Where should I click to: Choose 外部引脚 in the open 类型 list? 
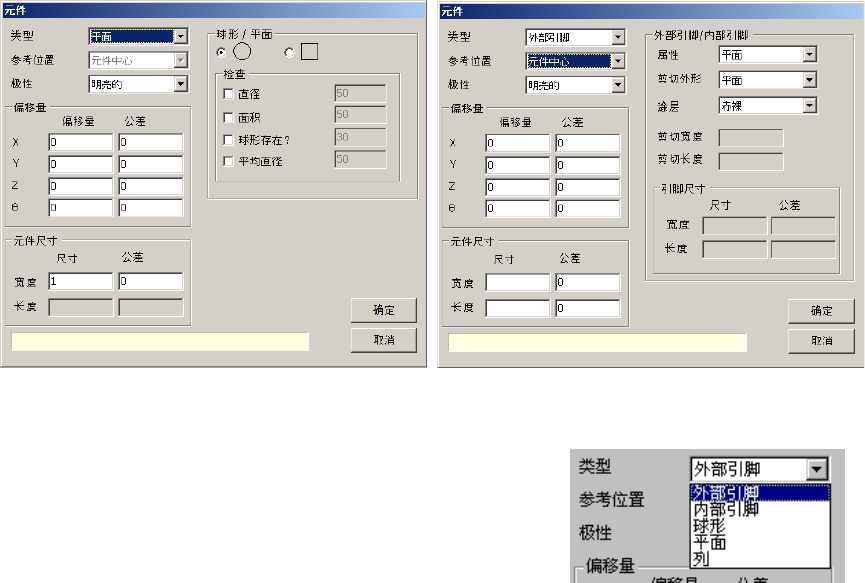tap(760, 493)
